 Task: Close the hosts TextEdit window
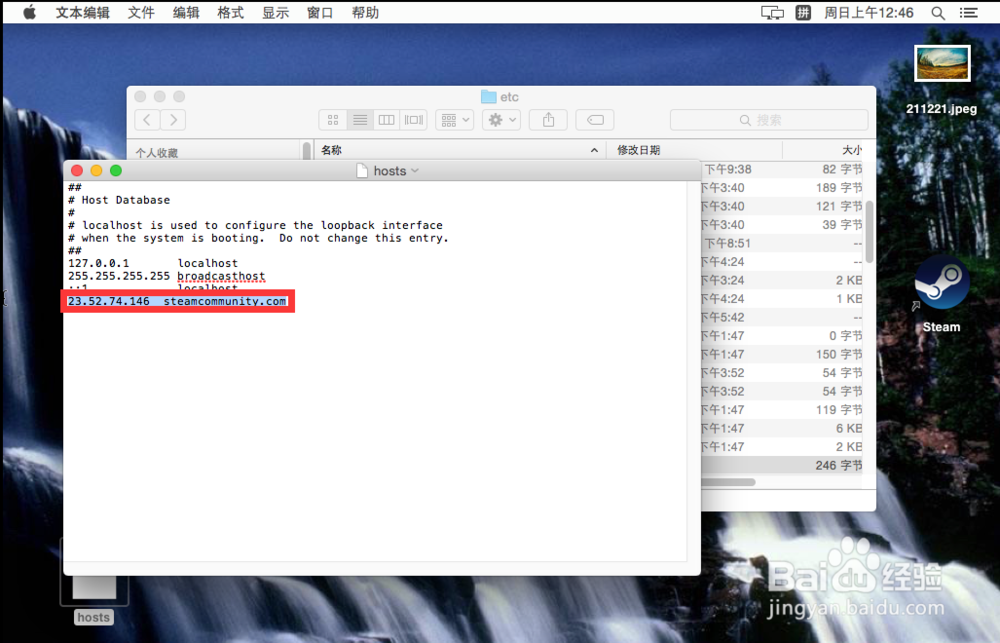point(77,170)
